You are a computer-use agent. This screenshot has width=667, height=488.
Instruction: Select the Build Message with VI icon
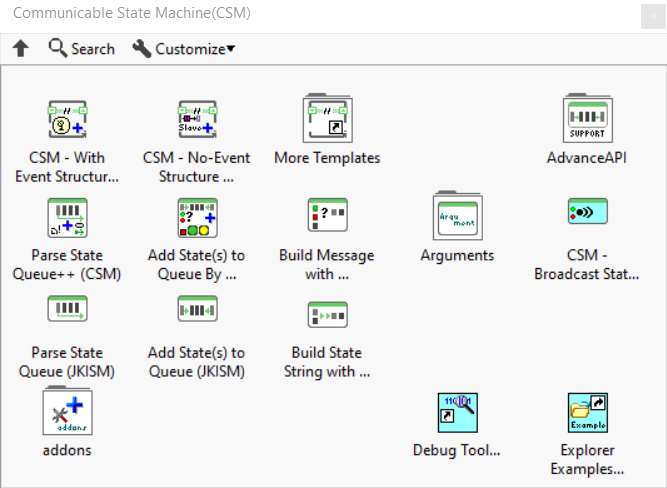(327, 214)
